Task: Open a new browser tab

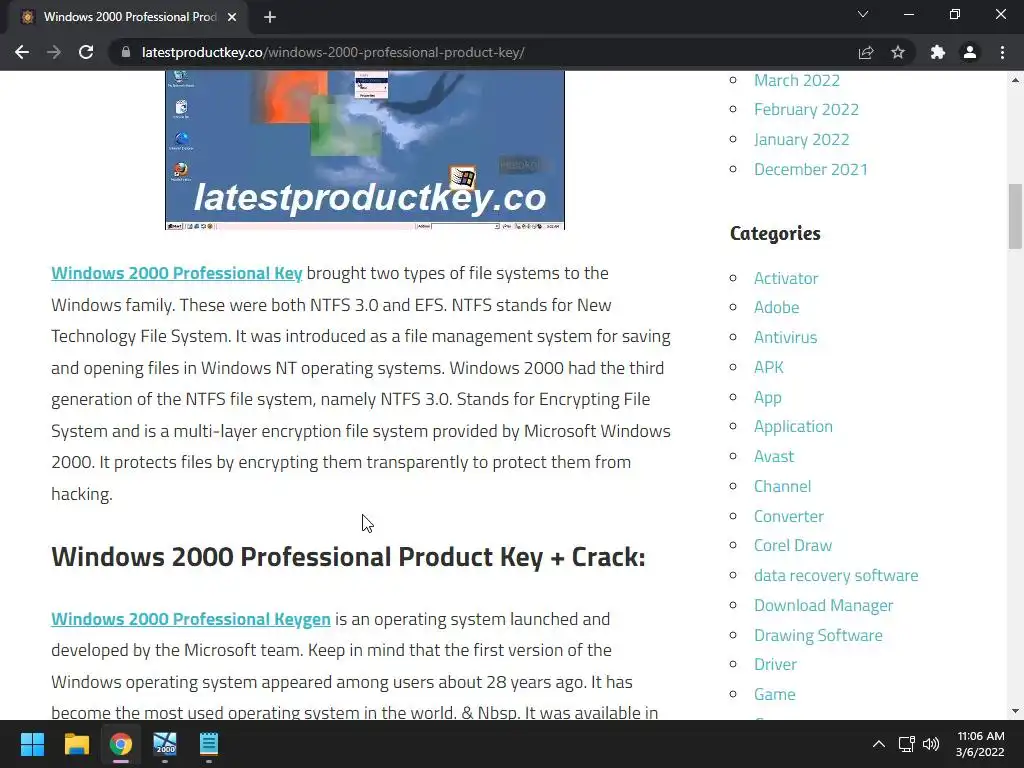Action: [270, 17]
